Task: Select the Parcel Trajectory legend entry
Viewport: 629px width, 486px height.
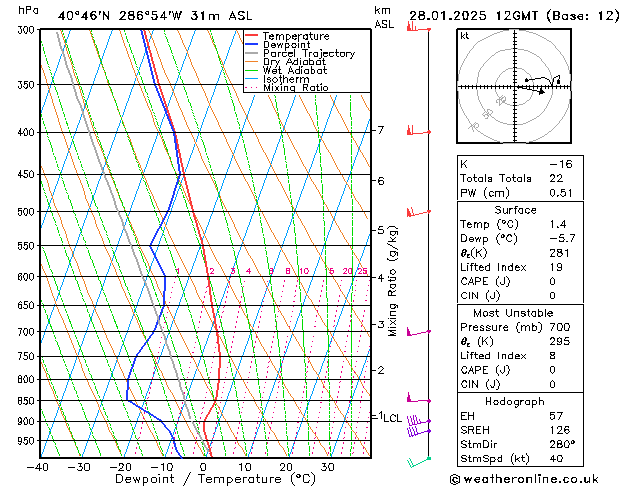Action: point(308,54)
